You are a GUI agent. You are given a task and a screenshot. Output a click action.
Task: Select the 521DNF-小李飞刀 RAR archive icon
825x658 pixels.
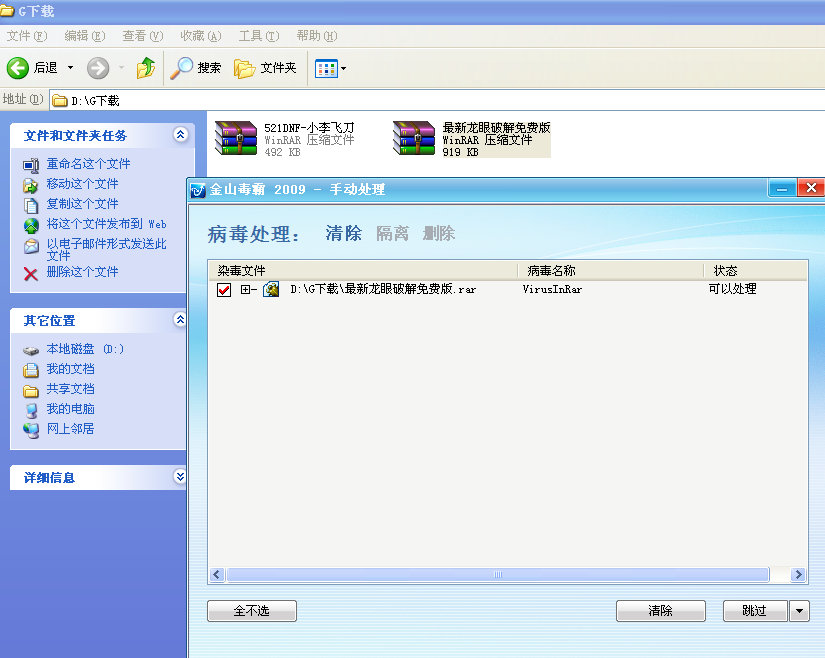pos(236,138)
